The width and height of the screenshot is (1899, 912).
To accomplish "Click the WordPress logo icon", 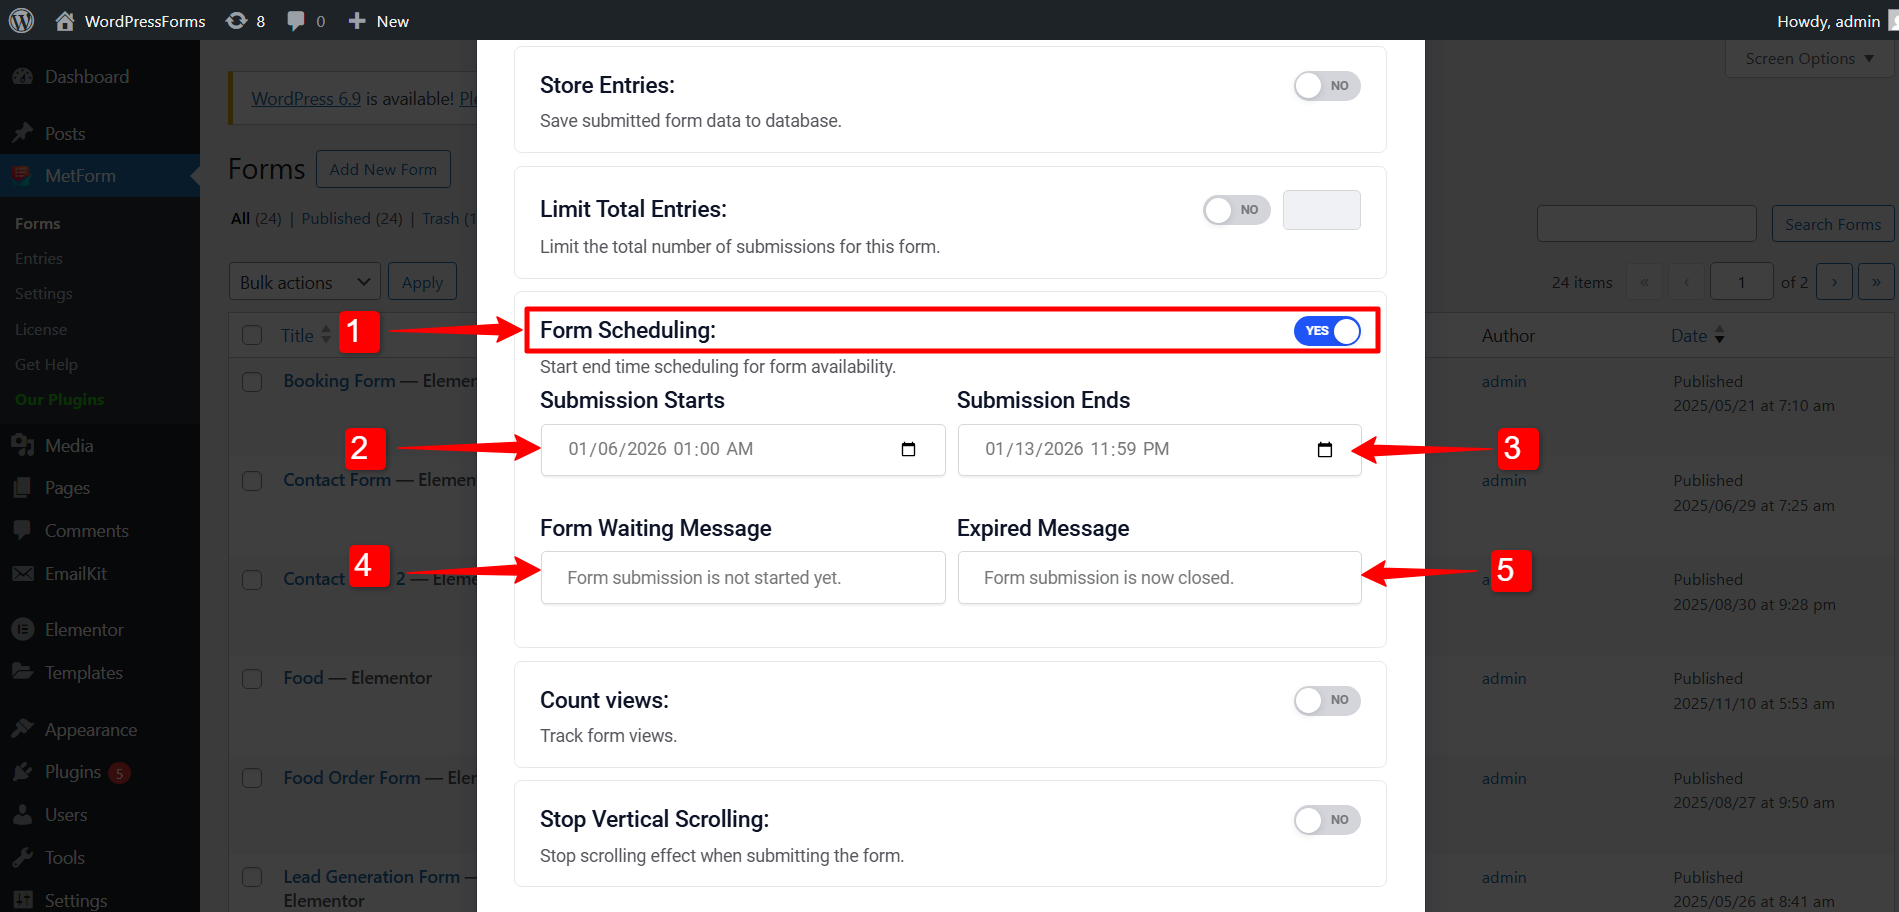I will (x=21, y=21).
